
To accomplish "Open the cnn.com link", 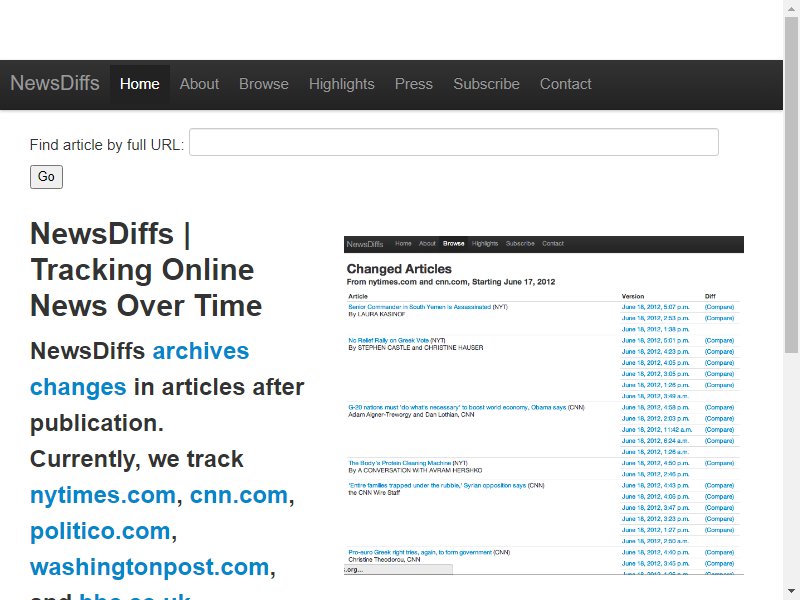I will tap(239, 495).
